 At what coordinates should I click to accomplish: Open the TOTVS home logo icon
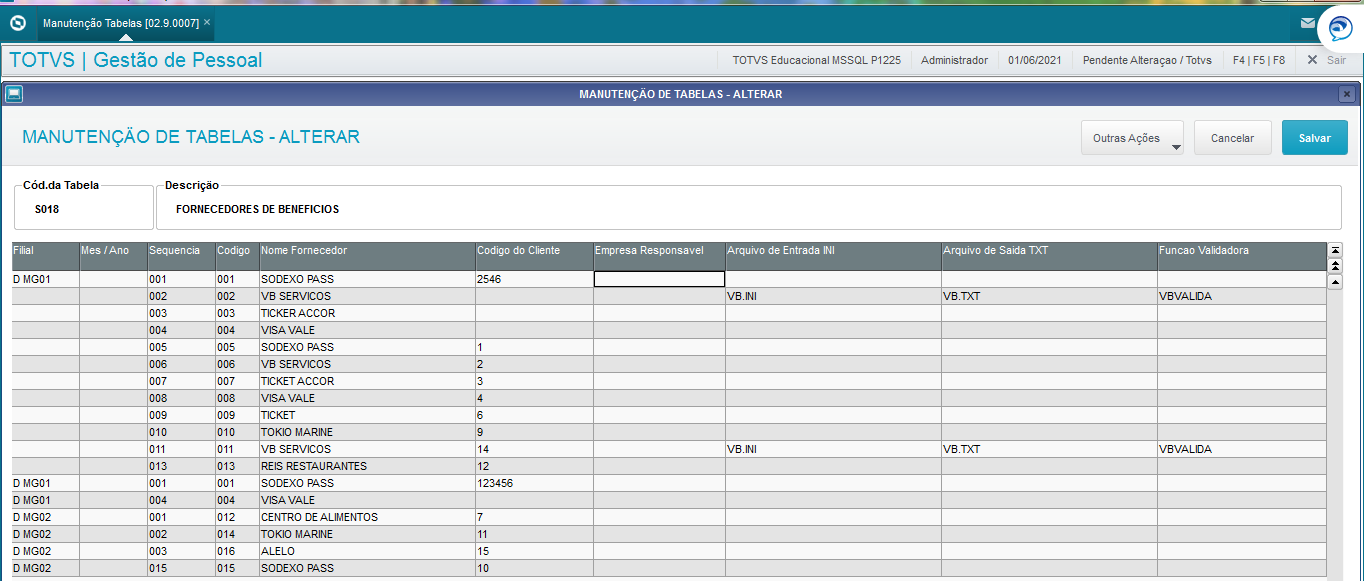18,22
